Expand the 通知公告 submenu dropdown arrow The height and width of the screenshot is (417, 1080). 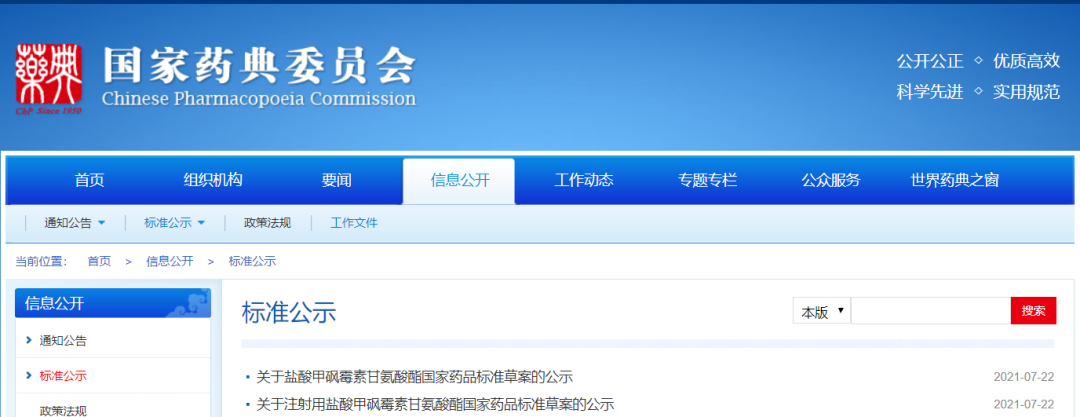pos(102,222)
